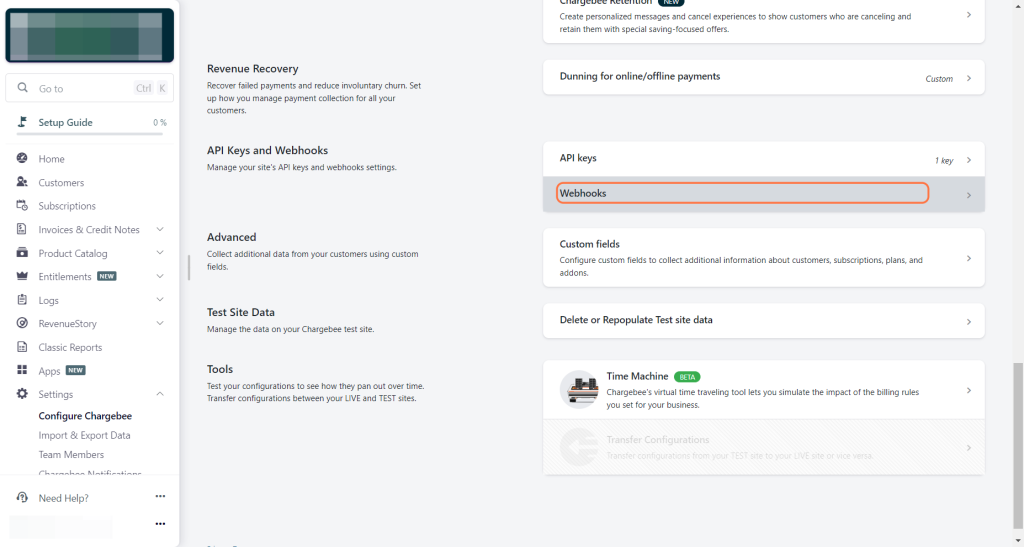Open the API keys row
Viewport: 1024px width, 547px height.
(763, 160)
